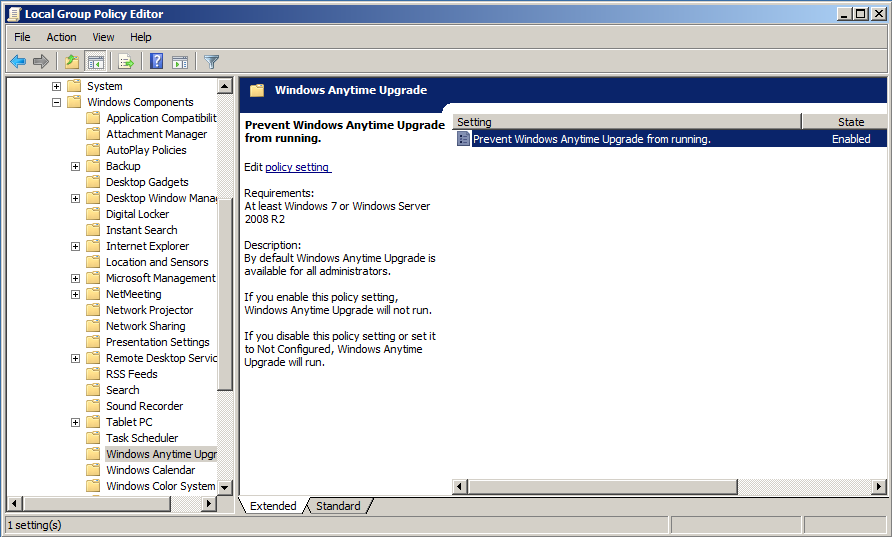The width and height of the screenshot is (892, 537).
Task: Click folder icon next to Desktop Gadgets
Action: pos(93,182)
